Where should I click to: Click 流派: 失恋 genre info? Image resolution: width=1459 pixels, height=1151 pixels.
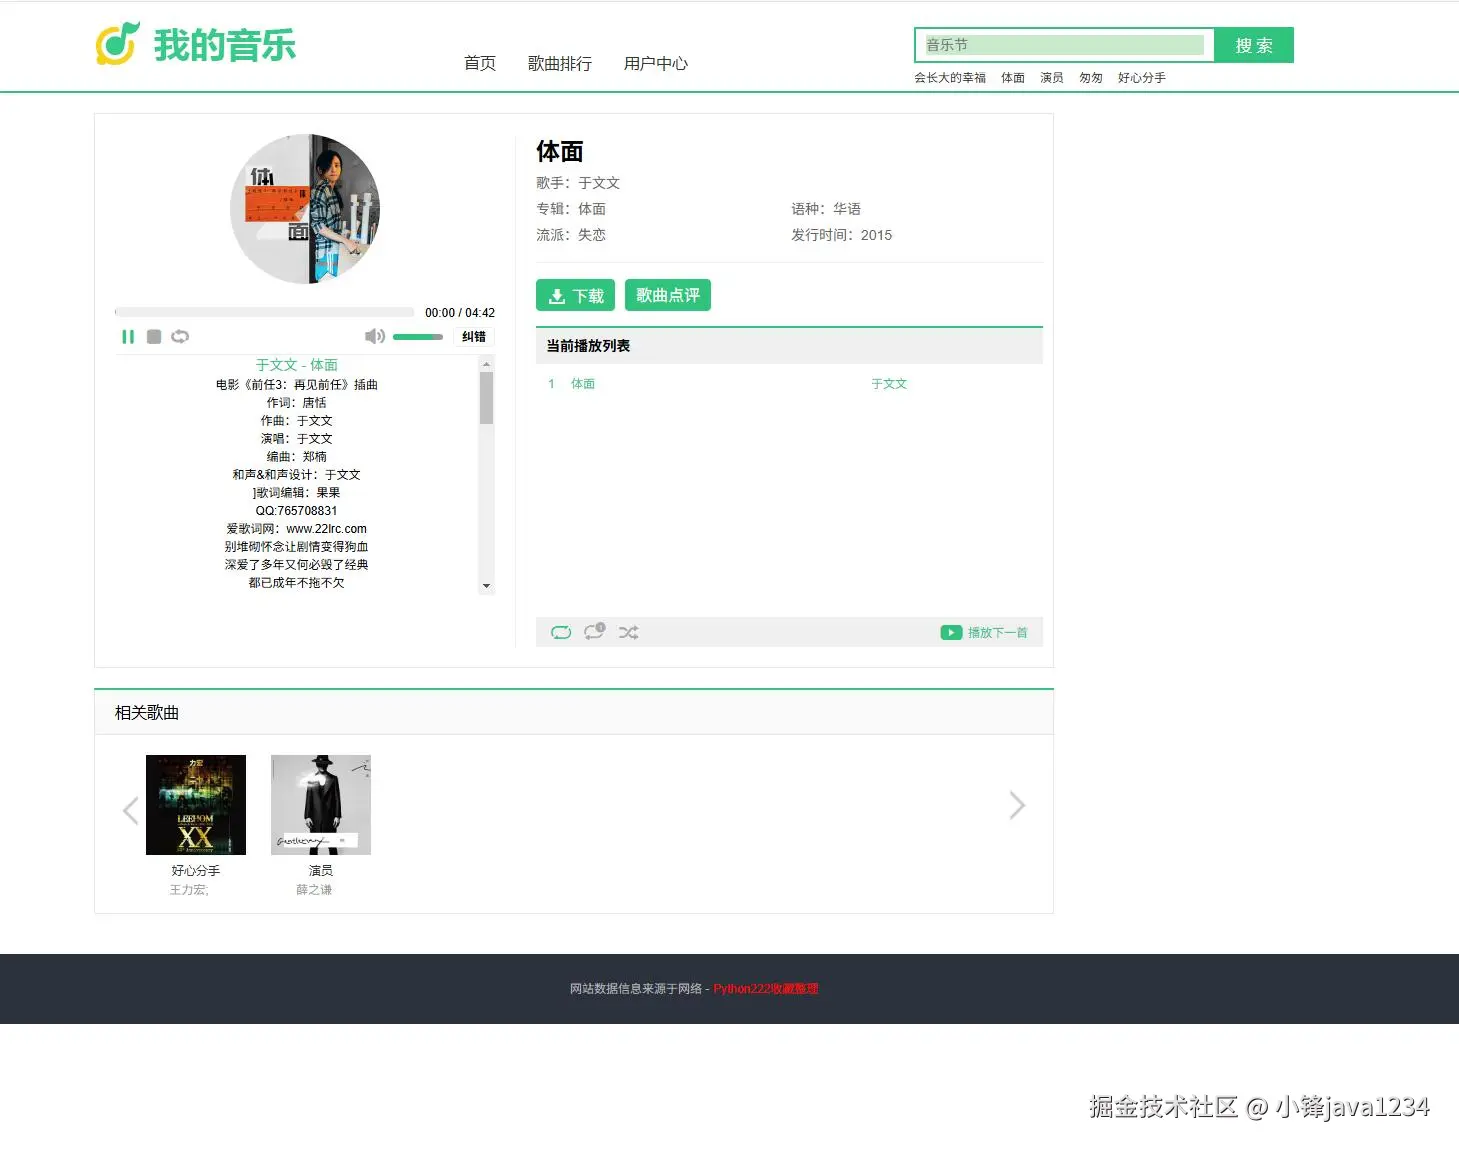point(571,235)
